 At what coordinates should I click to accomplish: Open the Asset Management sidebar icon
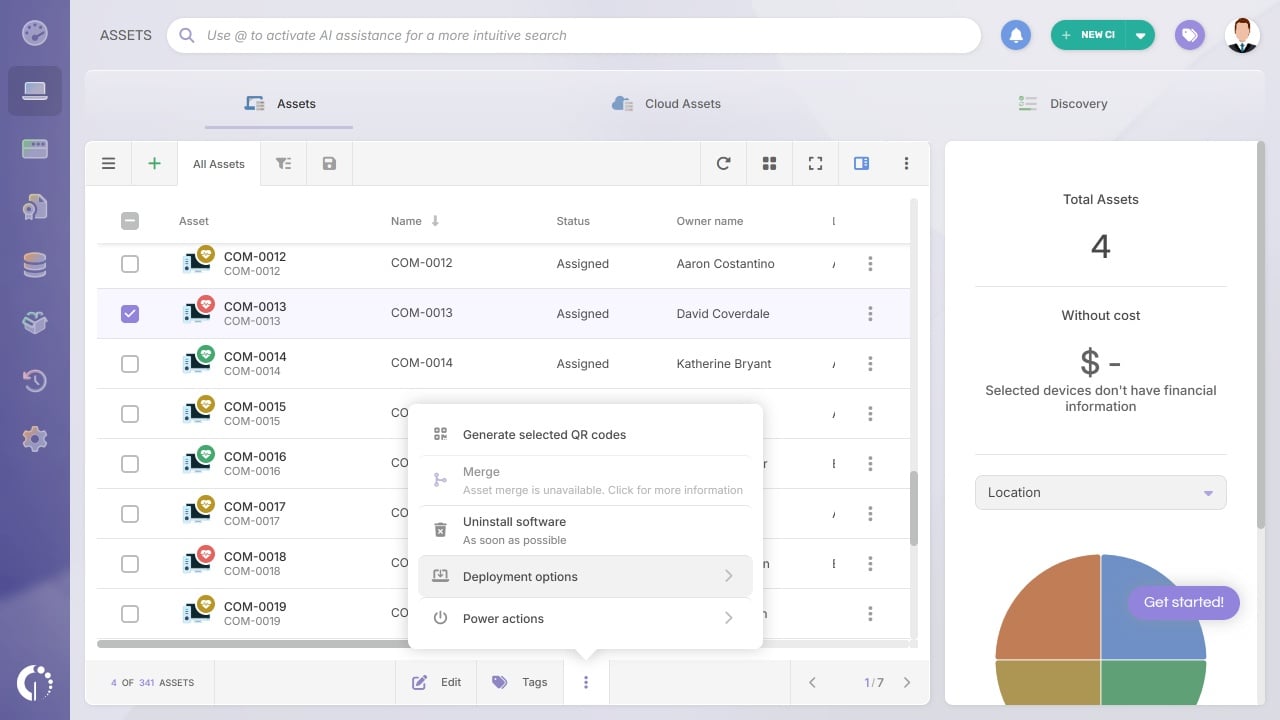[36, 90]
